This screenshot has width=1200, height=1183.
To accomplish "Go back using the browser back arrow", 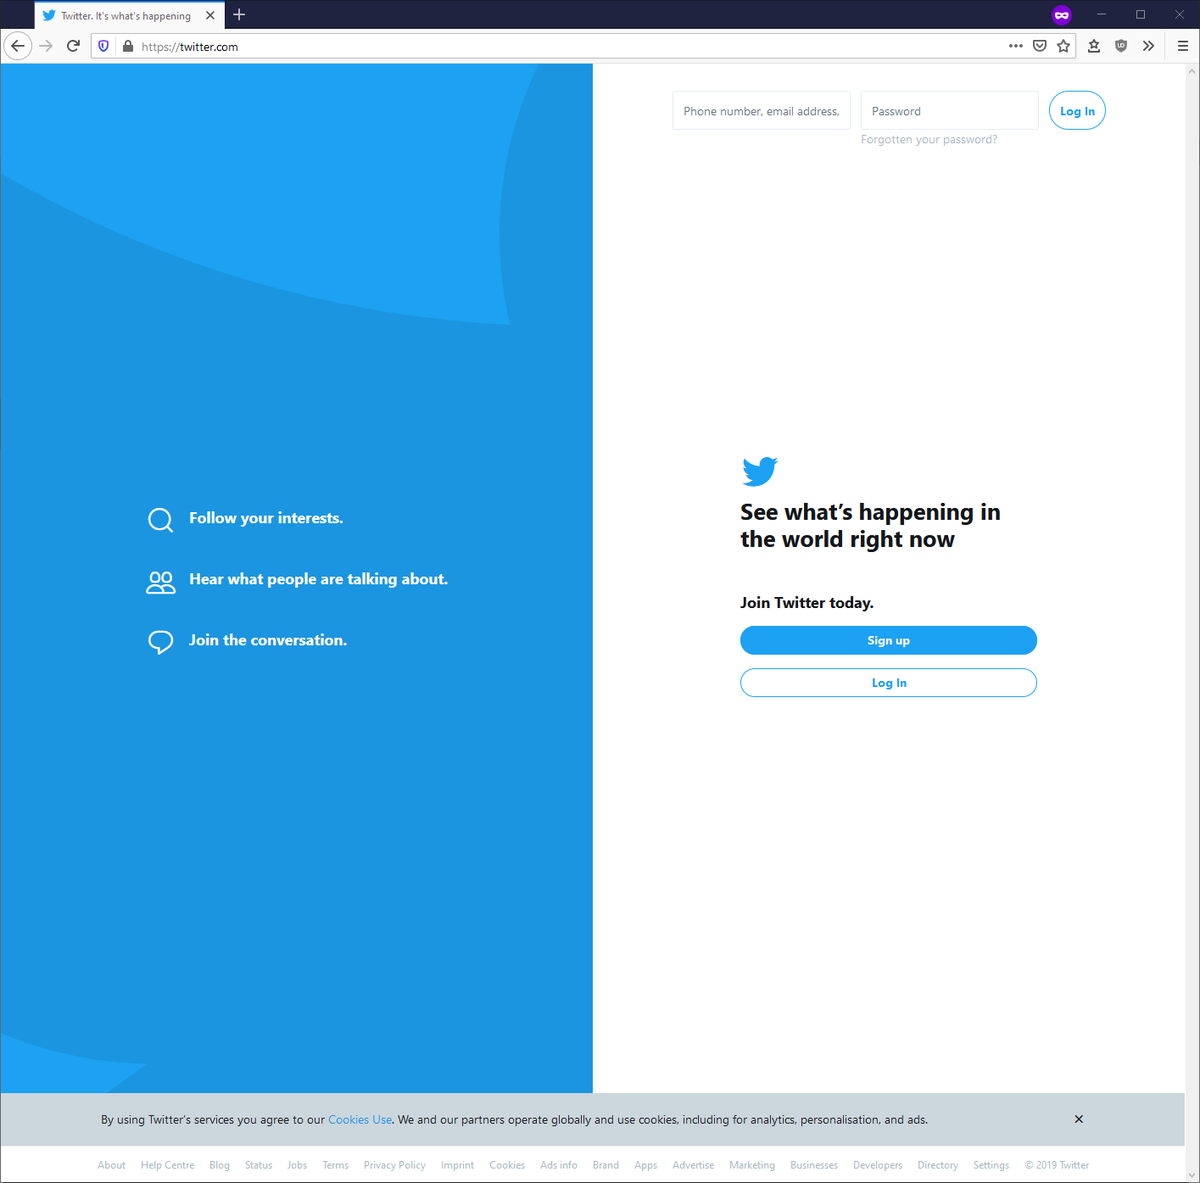I will coord(18,46).
